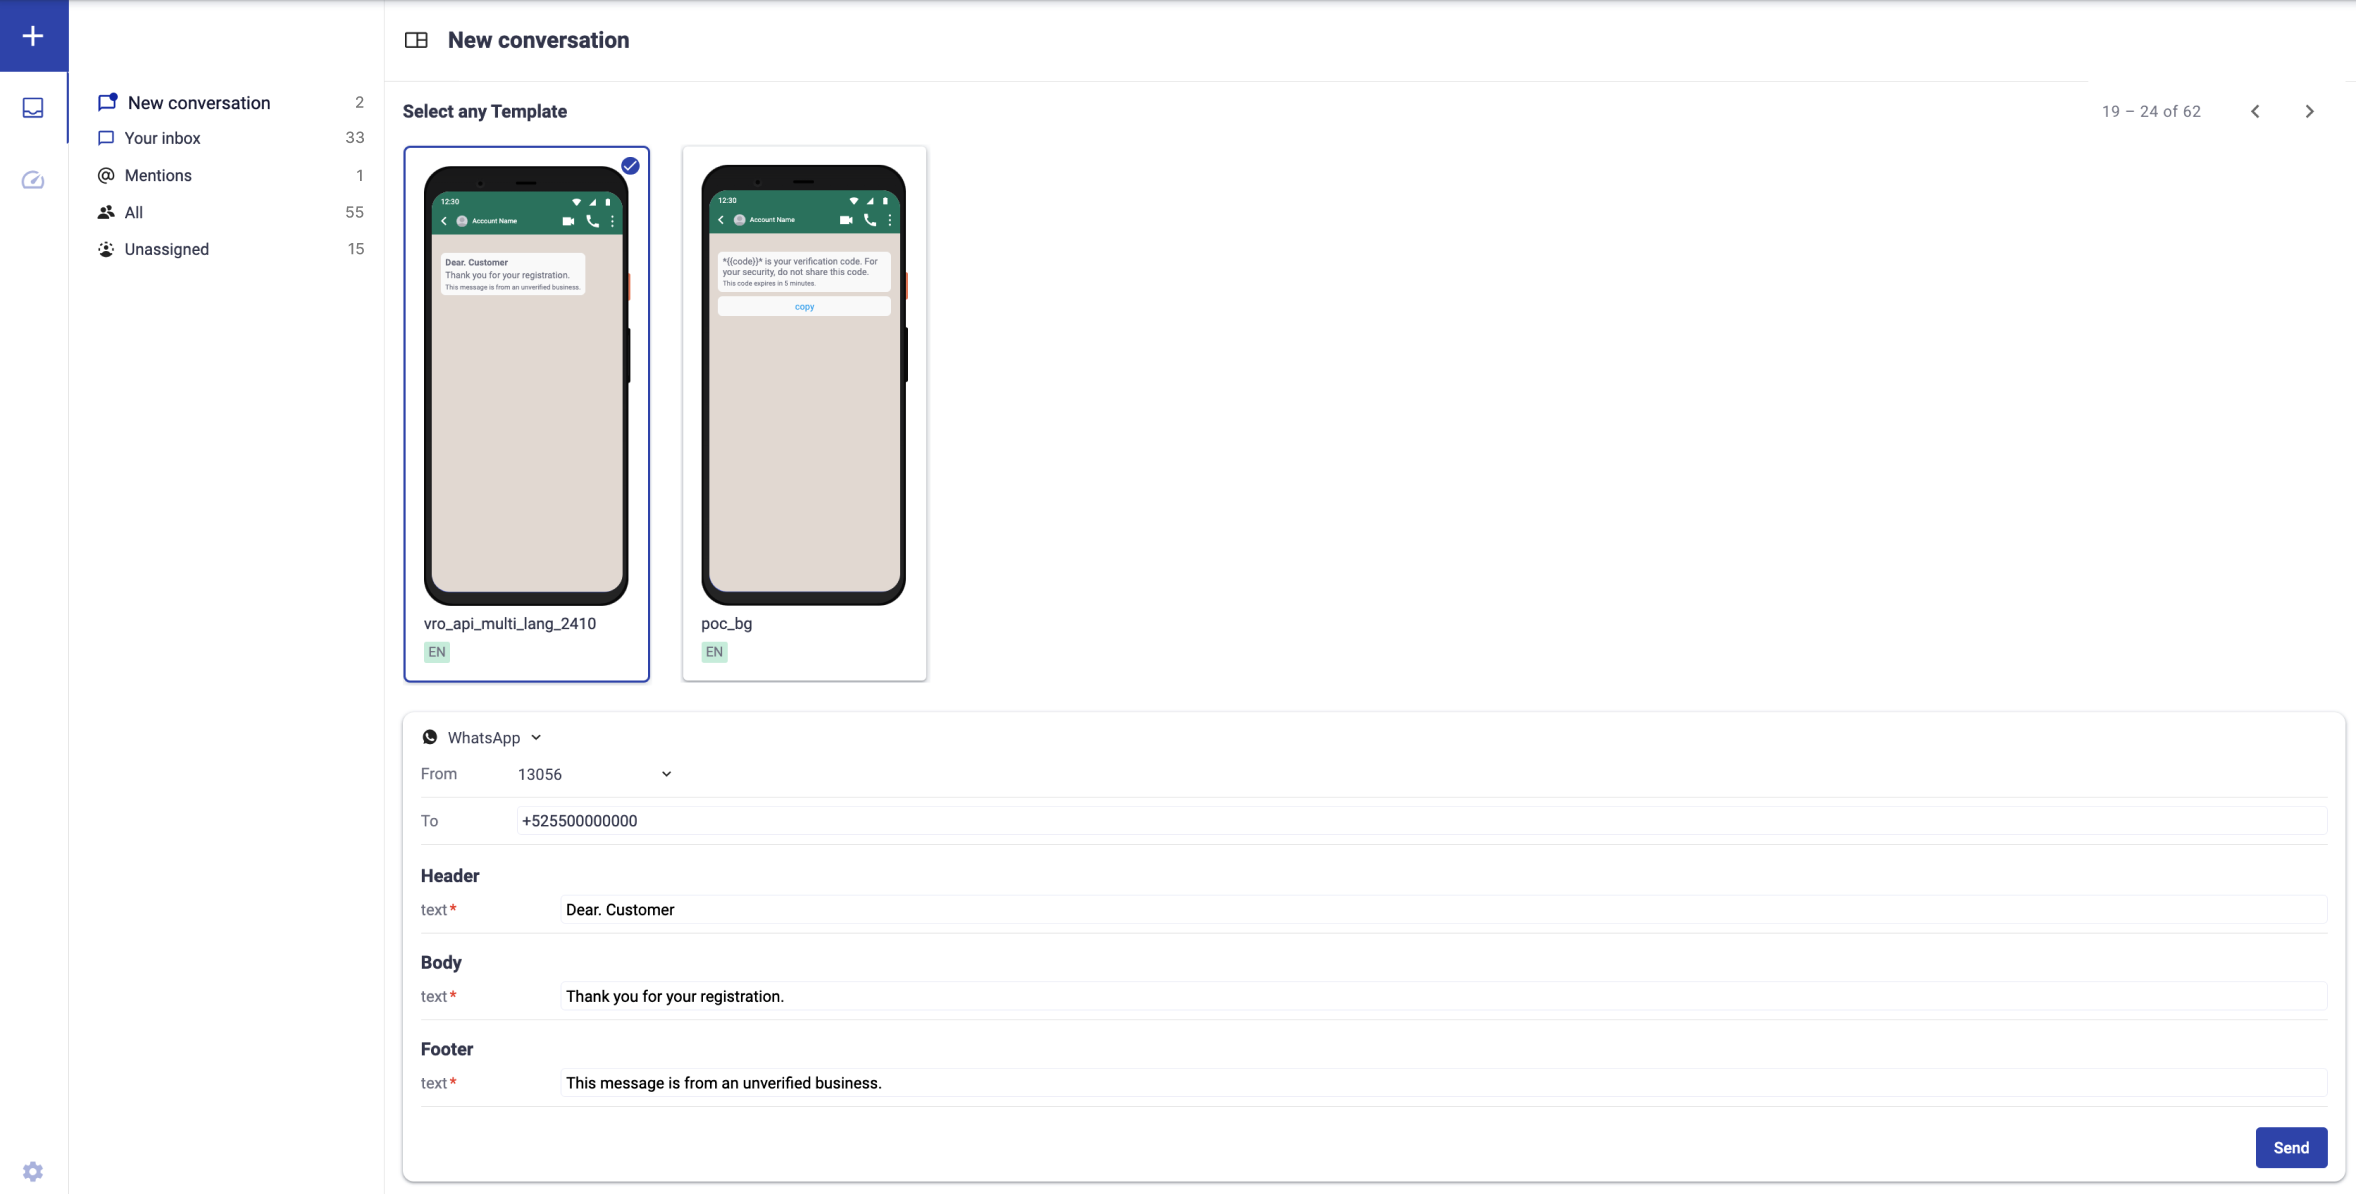
Task: Show Unassigned conversations
Action: click(x=166, y=249)
